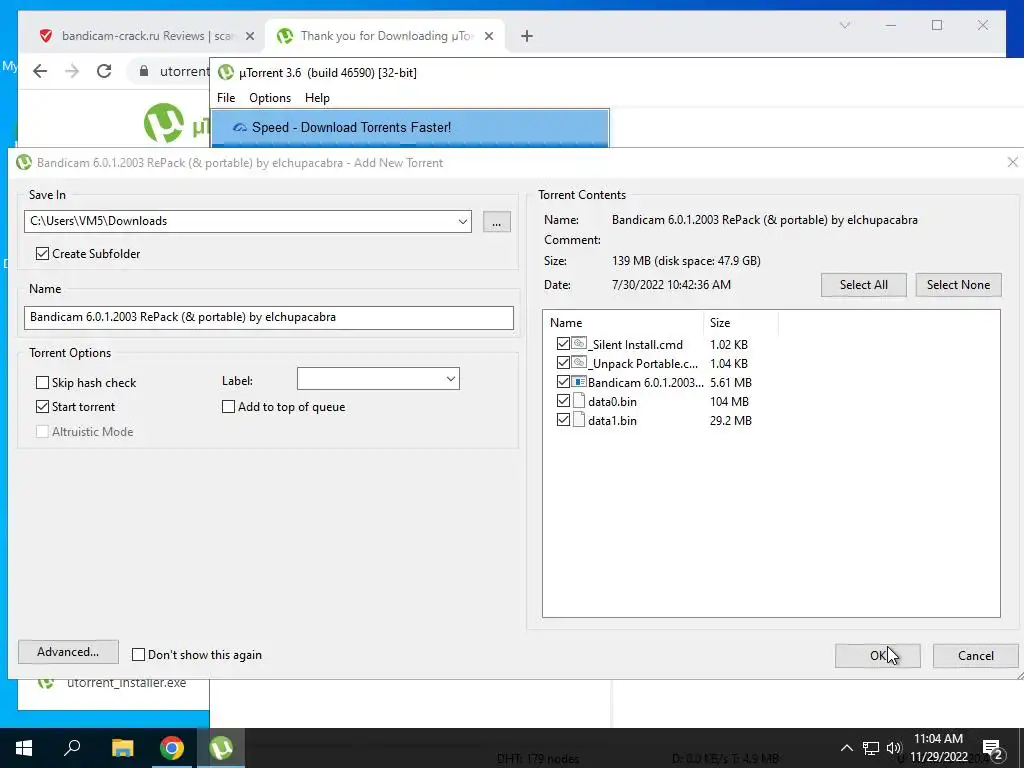Open the File menu in uTorrent
Screen dimensions: 1024x768
click(x=226, y=98)
